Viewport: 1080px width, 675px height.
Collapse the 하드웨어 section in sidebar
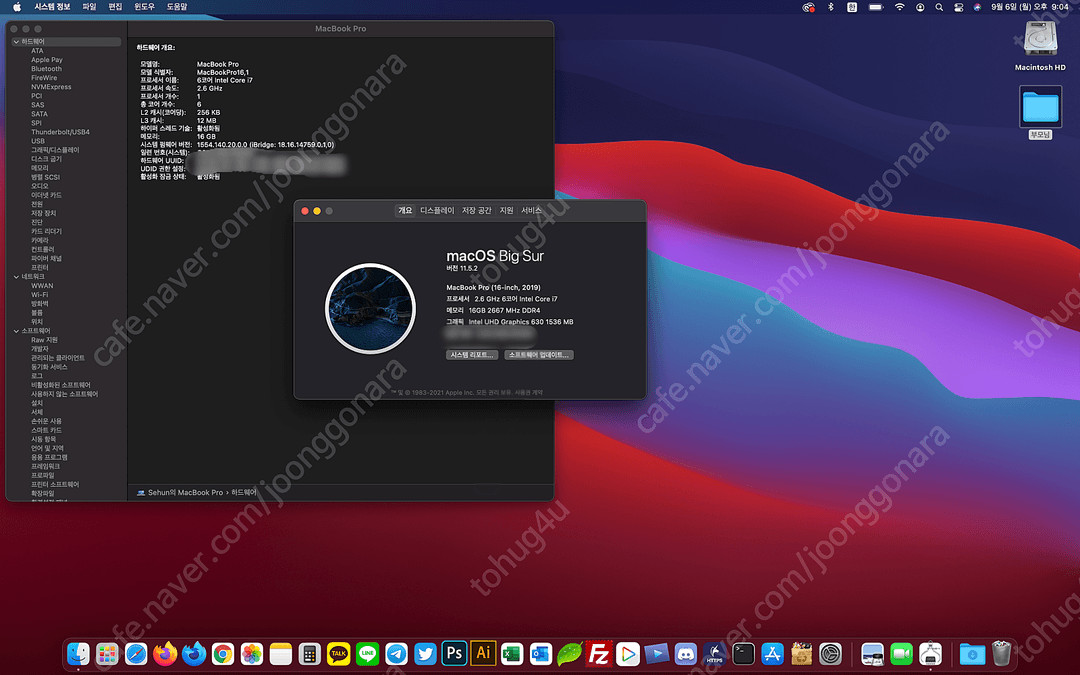tap(16, 42)
